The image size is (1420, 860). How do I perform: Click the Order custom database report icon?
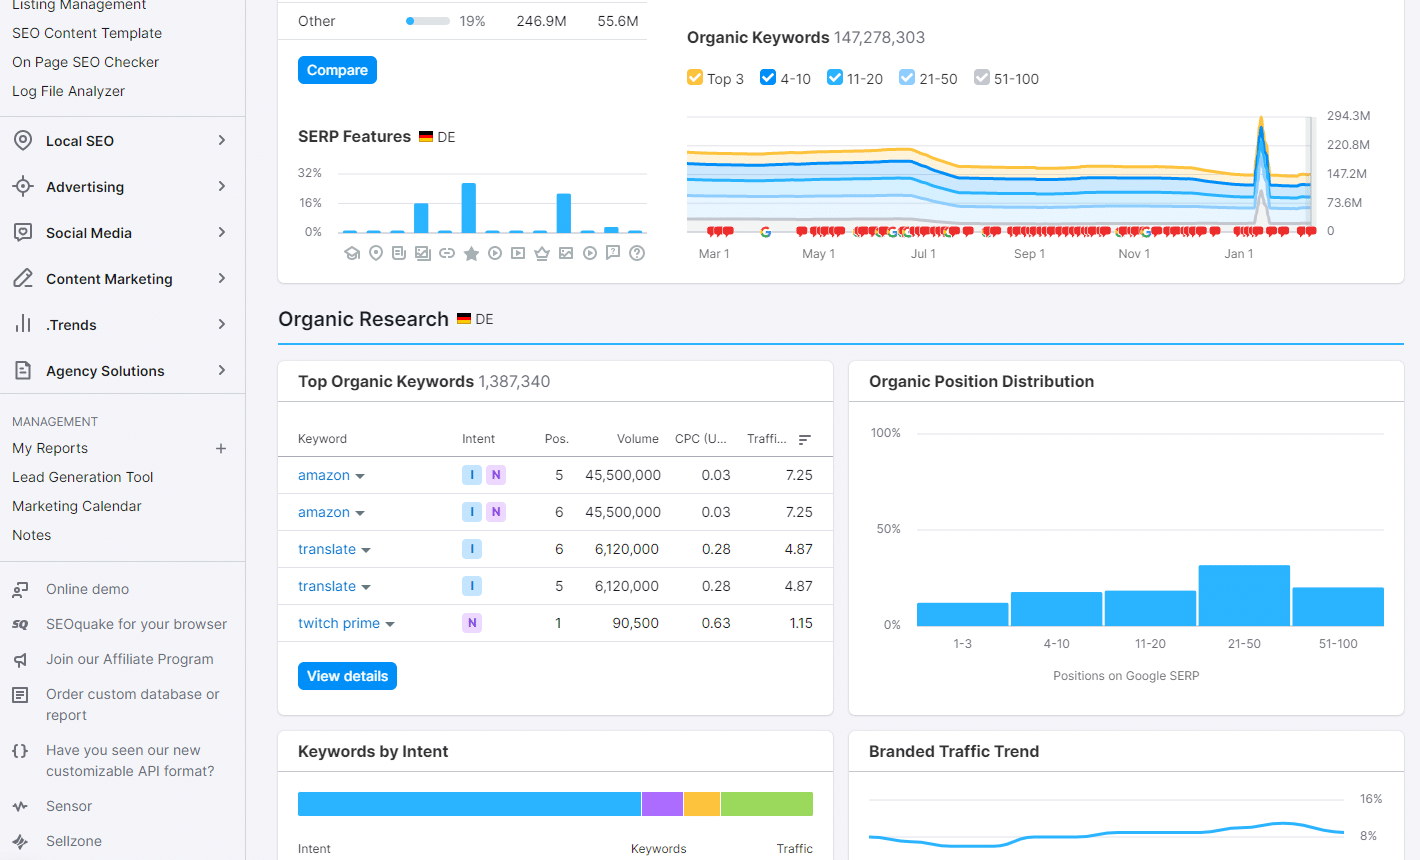[20, 695]
